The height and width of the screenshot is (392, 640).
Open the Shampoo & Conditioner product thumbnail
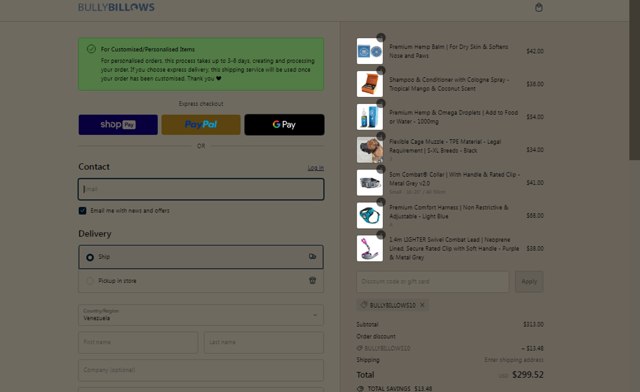[370, 84]
